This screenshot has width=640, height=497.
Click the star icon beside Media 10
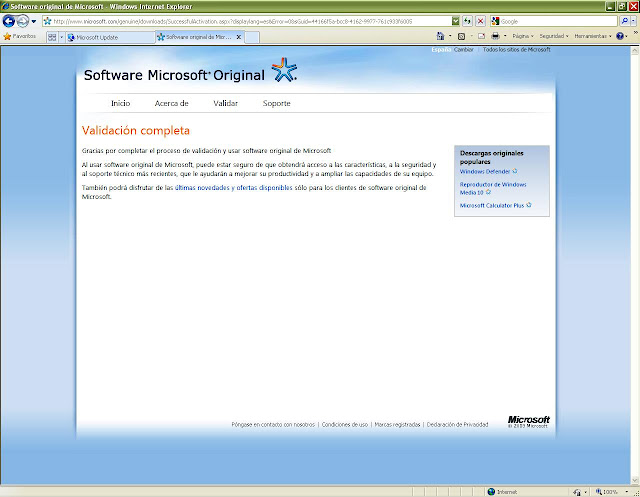tap(488, 192)
